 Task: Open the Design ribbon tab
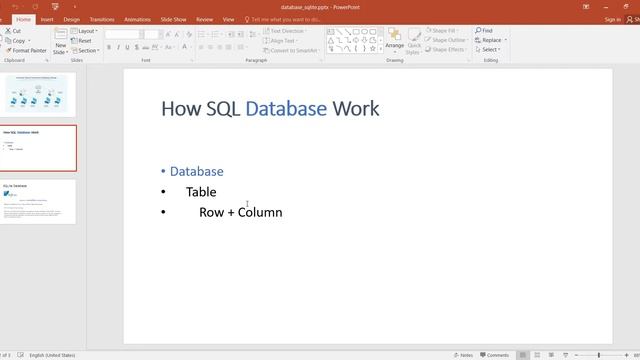pyautogui.click(x=71, y=20)
